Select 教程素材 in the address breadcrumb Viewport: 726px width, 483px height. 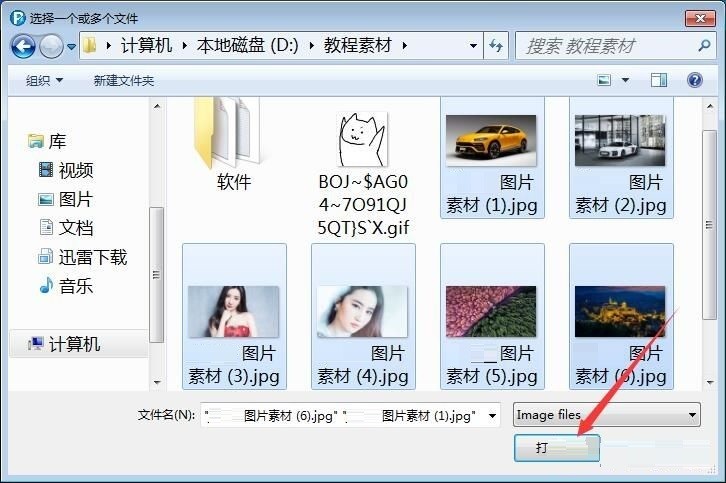click(x=357, y=45)
